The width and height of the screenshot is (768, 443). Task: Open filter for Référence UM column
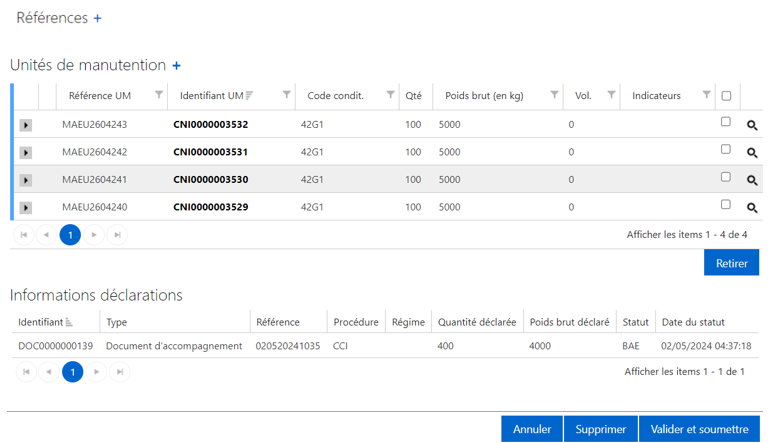(159, 95)
